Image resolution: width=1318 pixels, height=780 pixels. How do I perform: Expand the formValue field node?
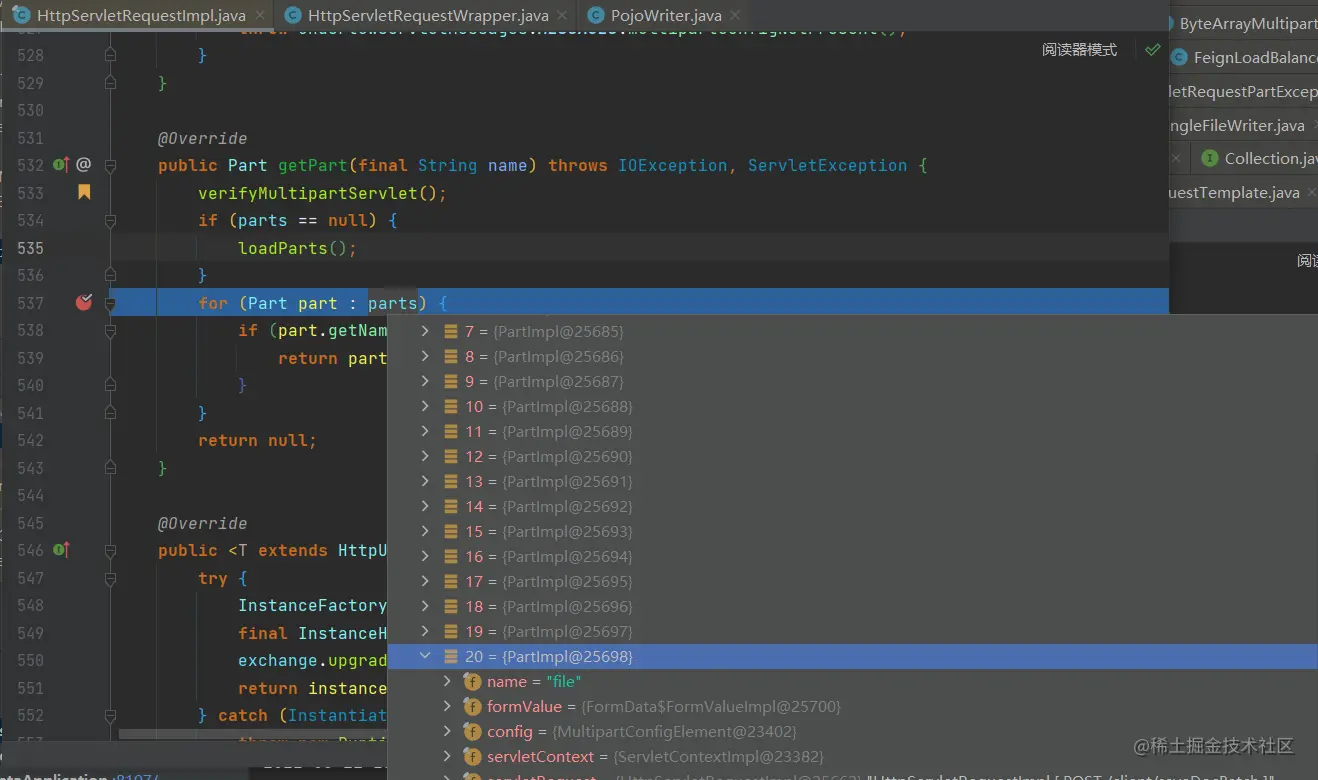click(448, 706)
